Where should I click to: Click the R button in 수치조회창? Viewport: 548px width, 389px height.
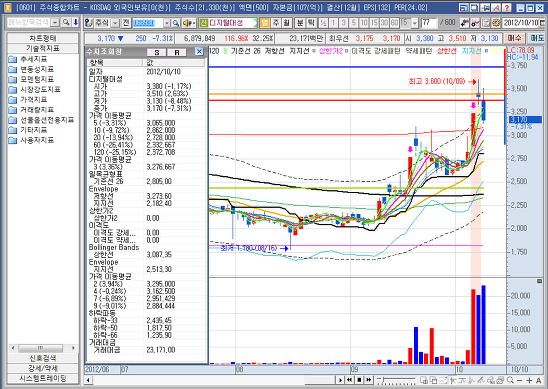pos(177,52)
